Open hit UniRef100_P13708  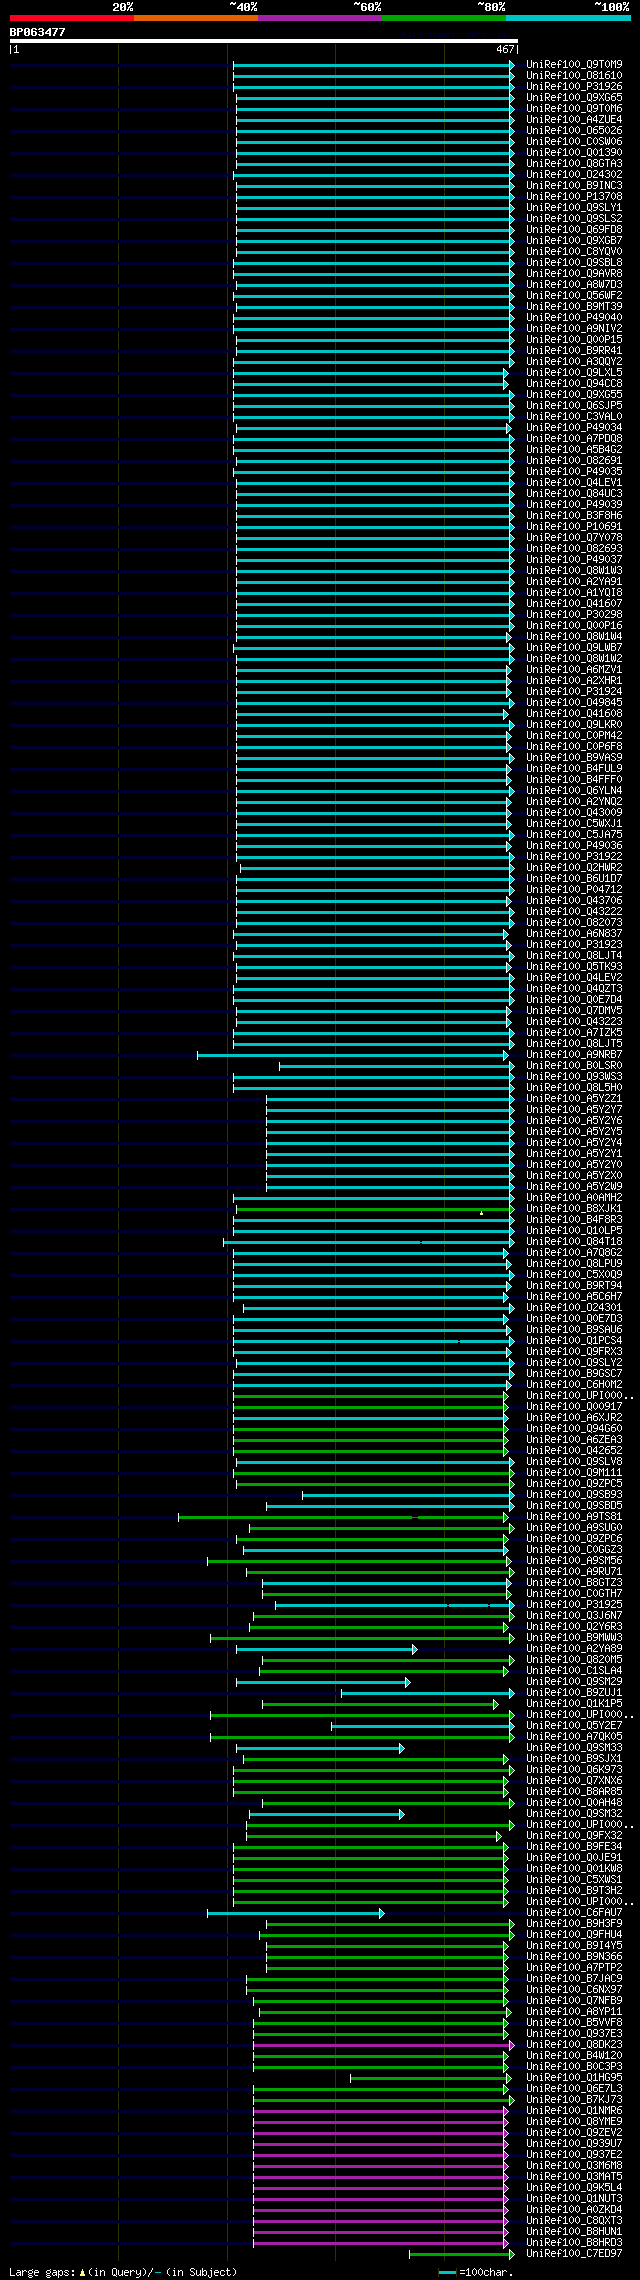(x=574, y=197)
